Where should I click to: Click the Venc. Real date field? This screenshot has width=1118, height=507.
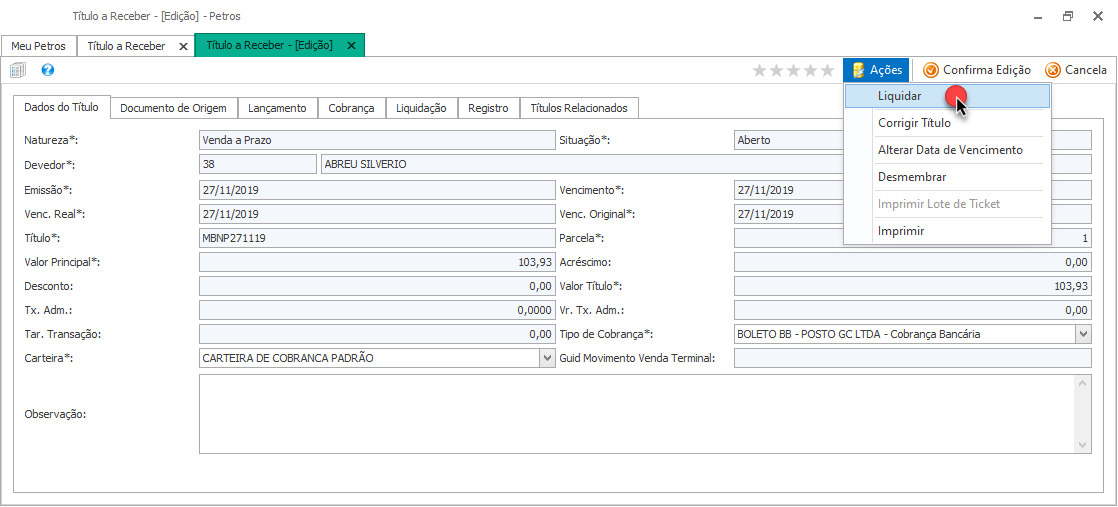click(x=377, y=214)
